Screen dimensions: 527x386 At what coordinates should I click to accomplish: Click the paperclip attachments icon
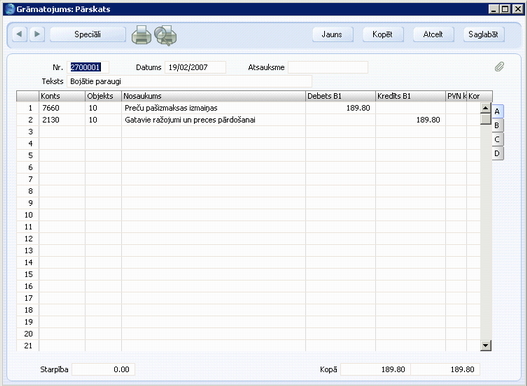499,67
